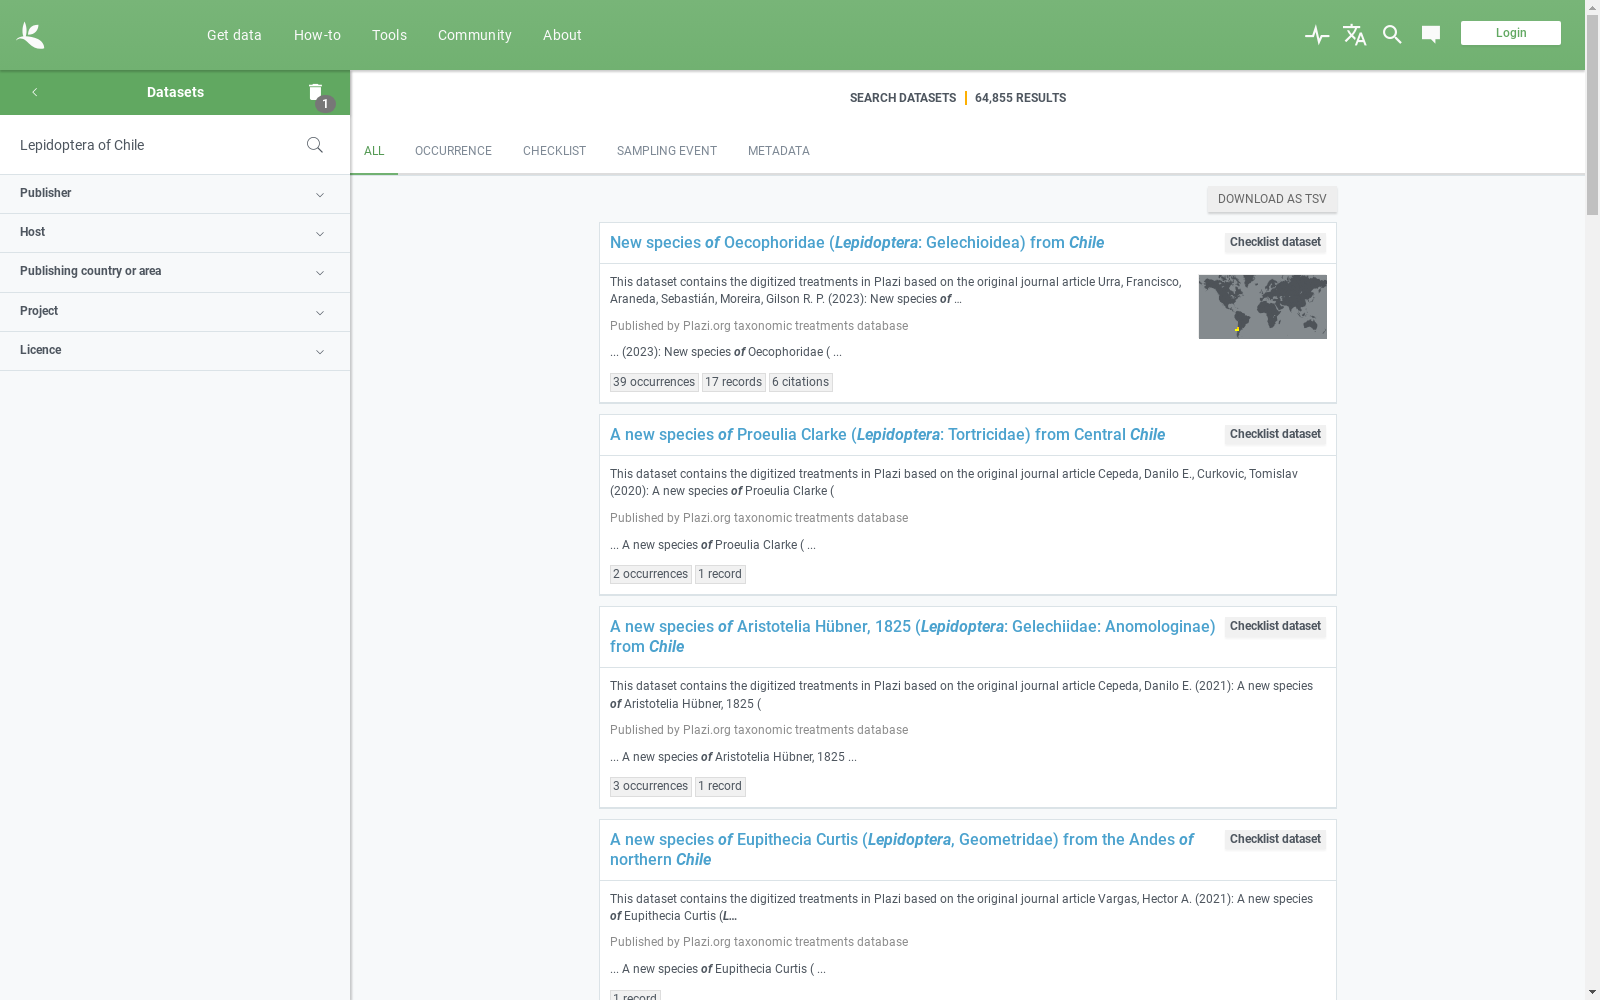Expand Publishing country or area filter
The height and width of the screenshot is (1000, 1600).
click(x=175, y=272)
